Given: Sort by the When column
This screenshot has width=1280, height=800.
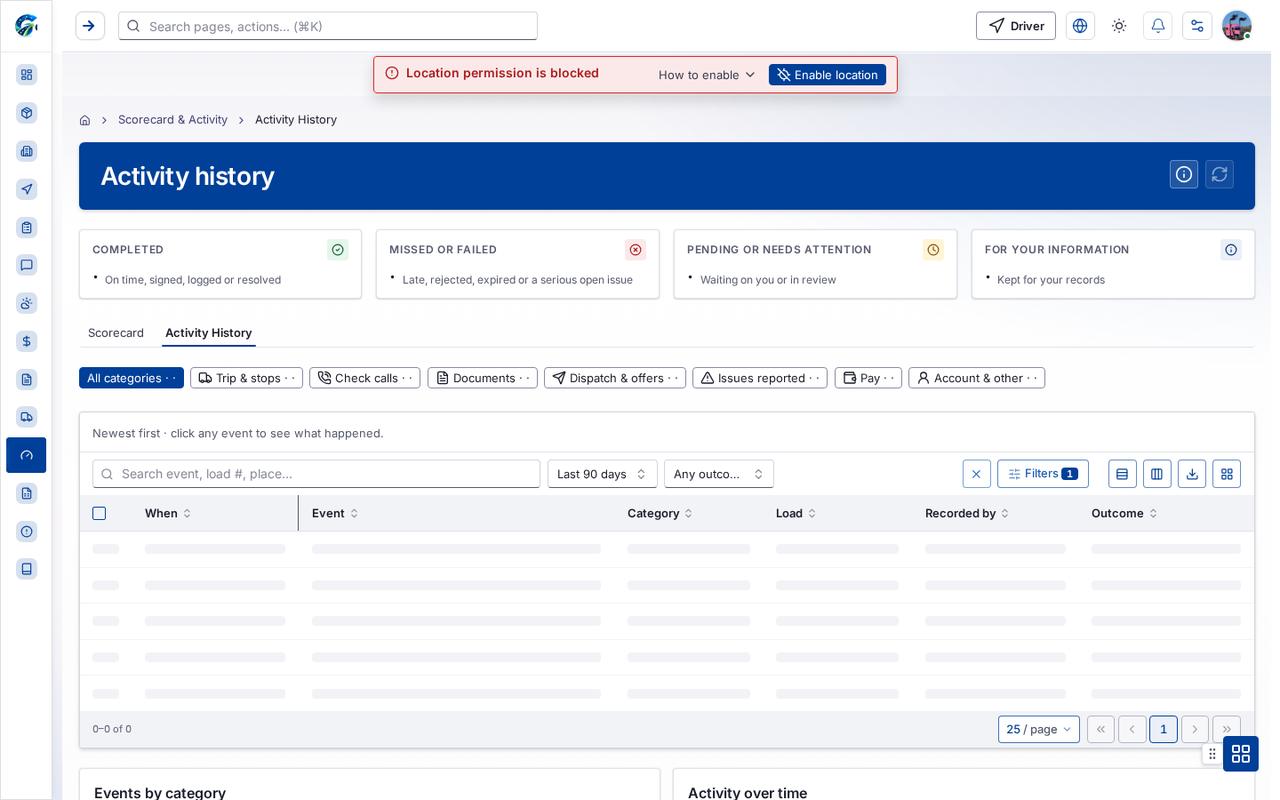Looking at the screenshot, I should tap(168, 513).
